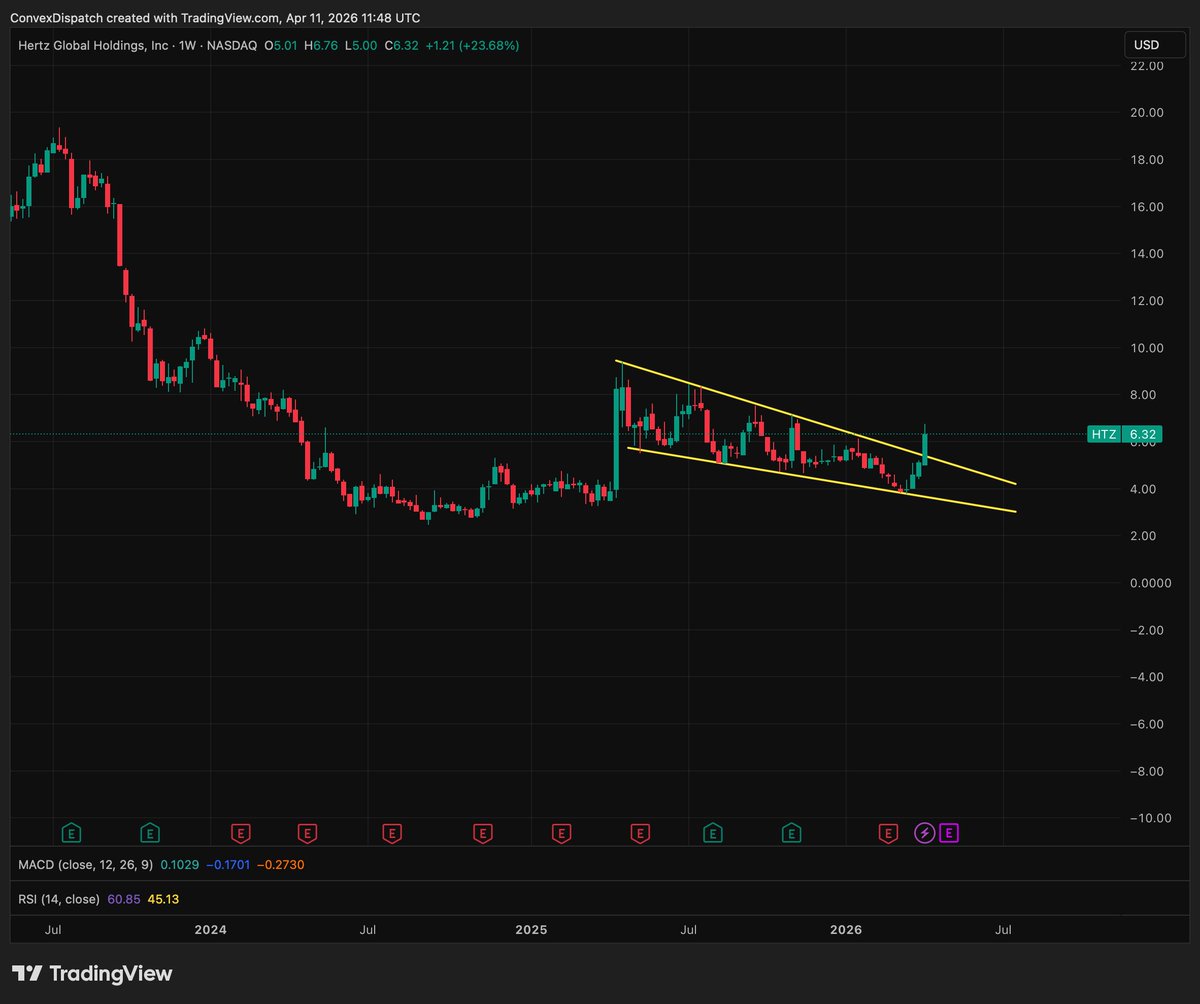
Task: Click the purple lightning event icon
Action: pyautogui.click(x=925, y=832)
